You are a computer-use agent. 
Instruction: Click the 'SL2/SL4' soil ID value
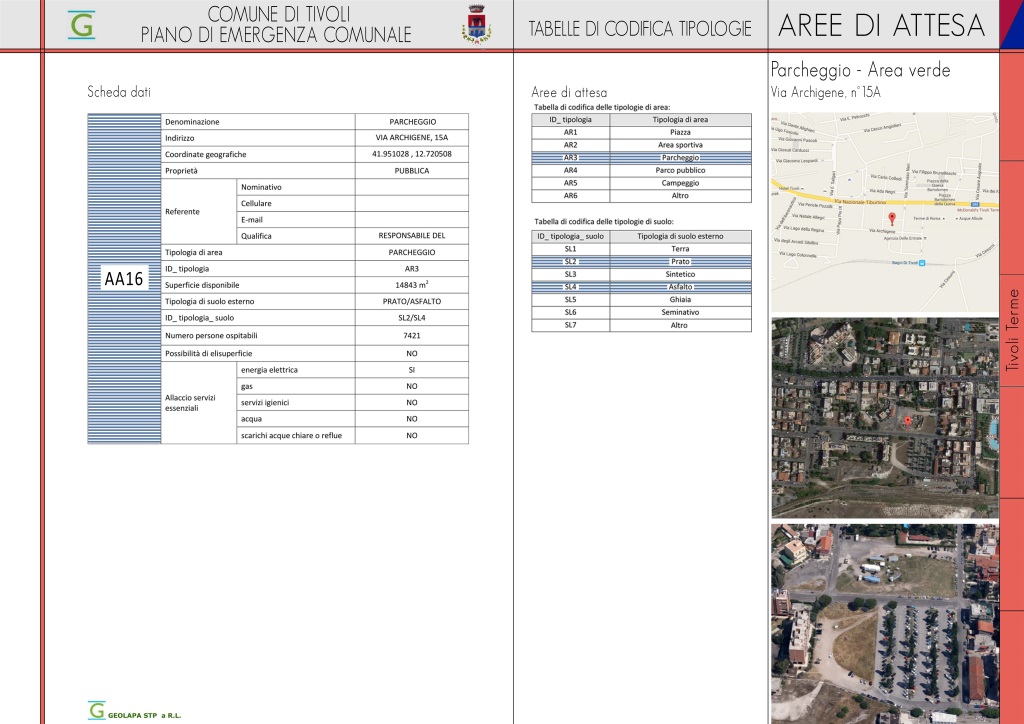tap(412, 317)
